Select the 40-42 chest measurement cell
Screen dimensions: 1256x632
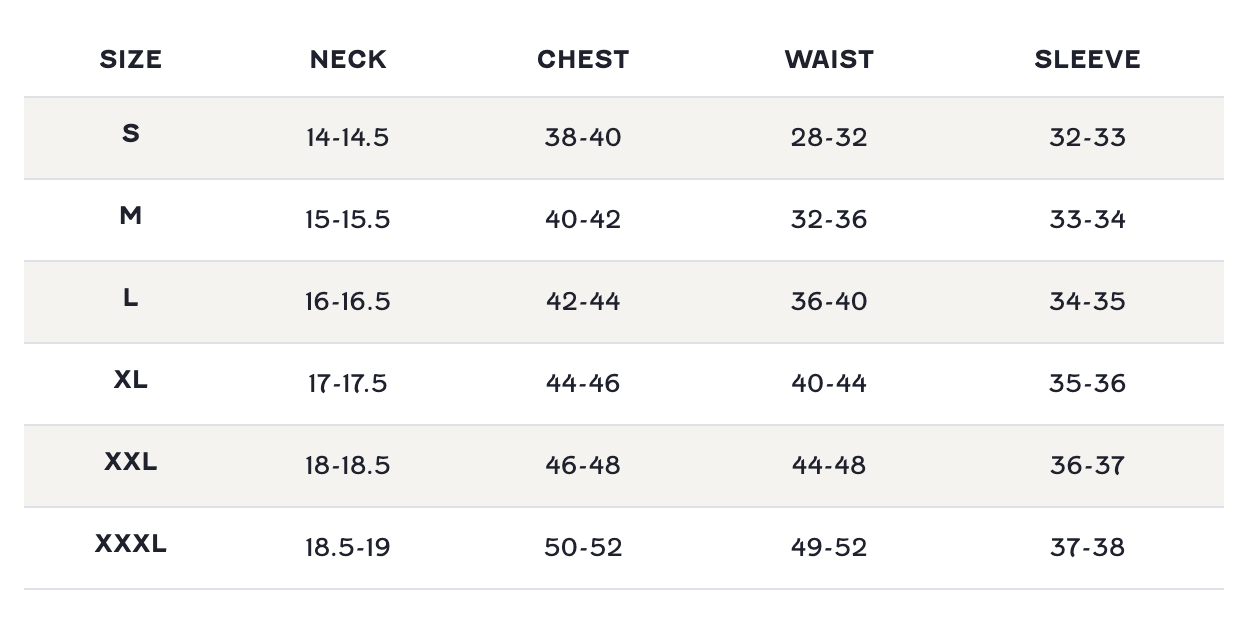tap(583, 220)
